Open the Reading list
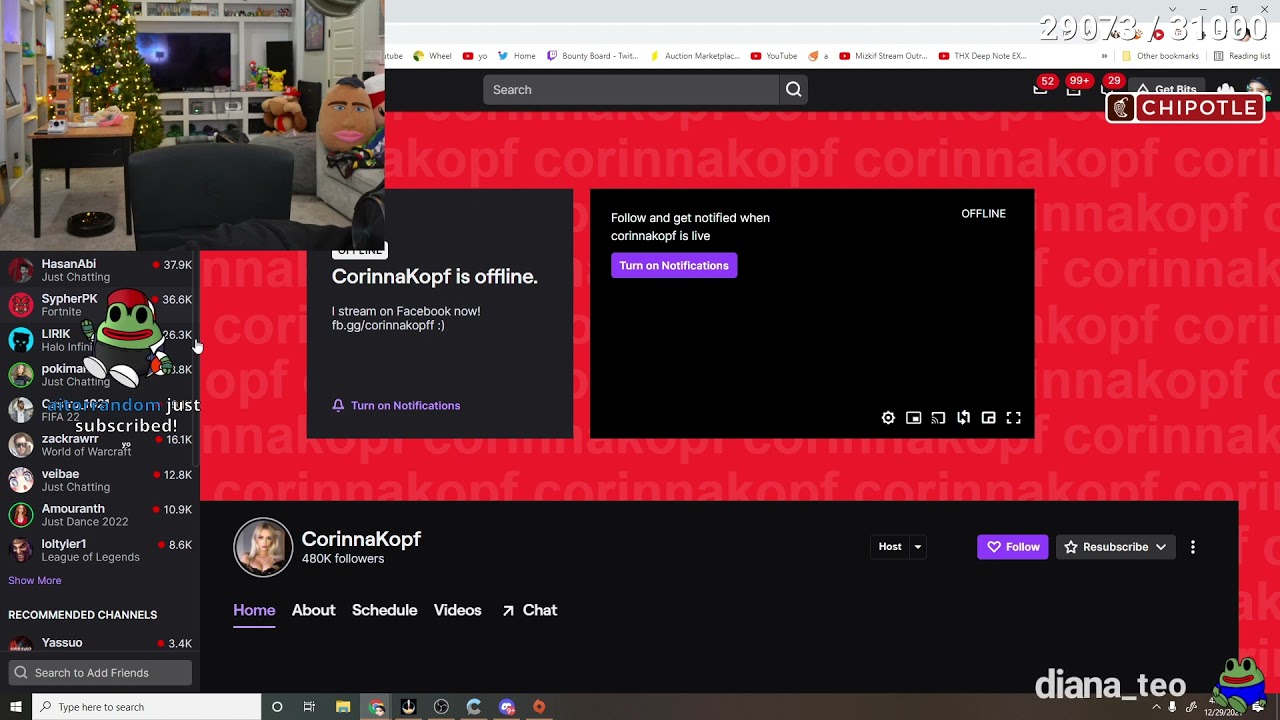This screenshot has width=1280, height=720. (x=1241, y=56)
